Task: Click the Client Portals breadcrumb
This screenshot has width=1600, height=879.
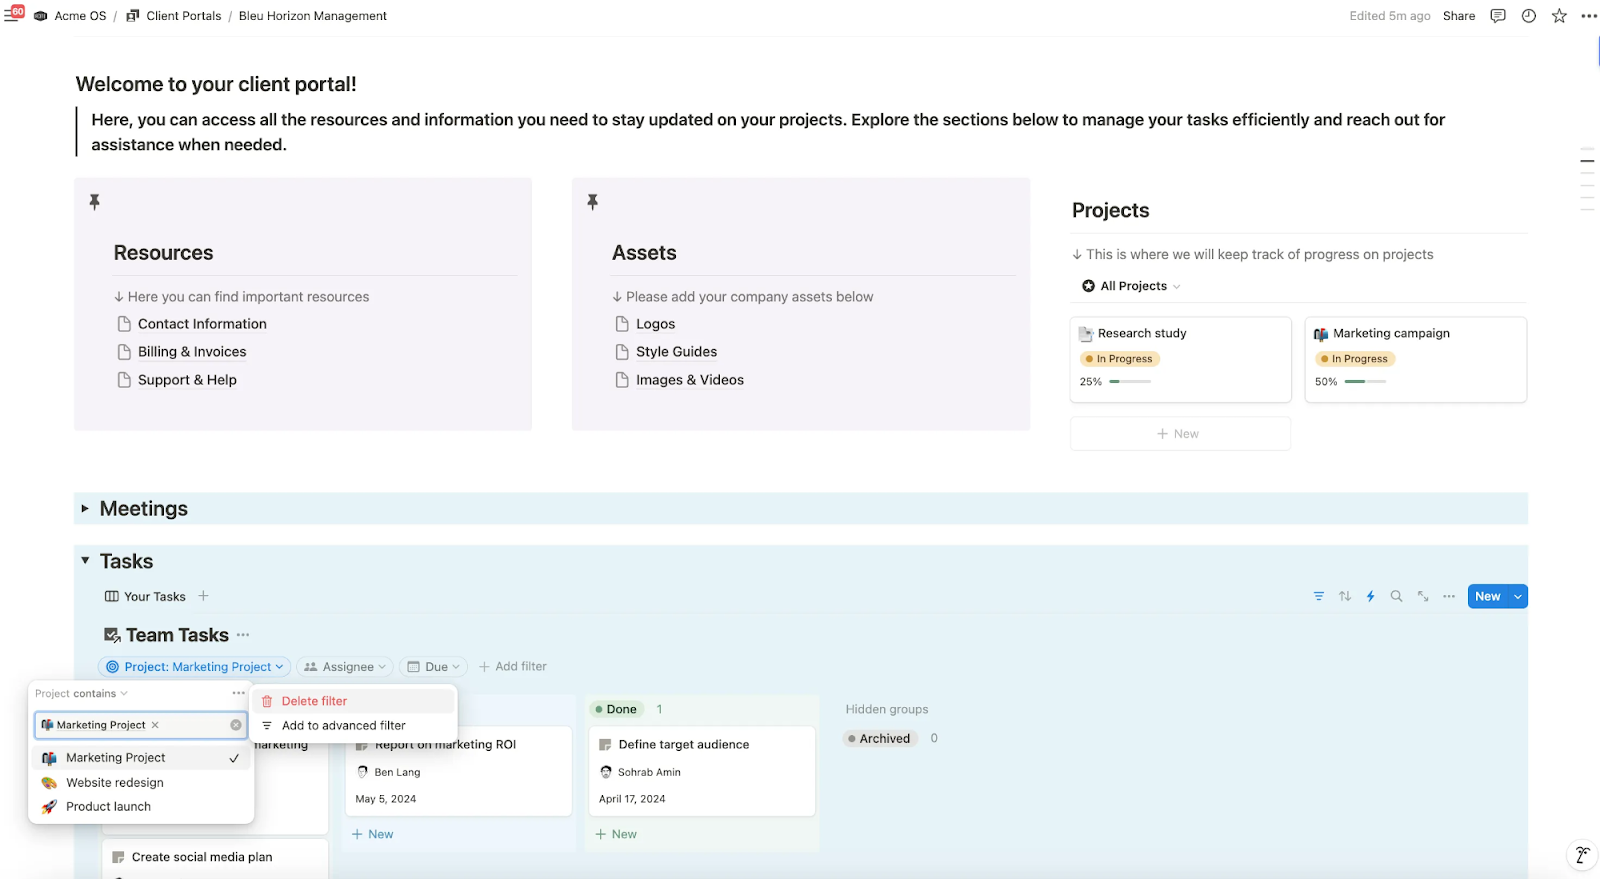Action: (x=174, y=16)
